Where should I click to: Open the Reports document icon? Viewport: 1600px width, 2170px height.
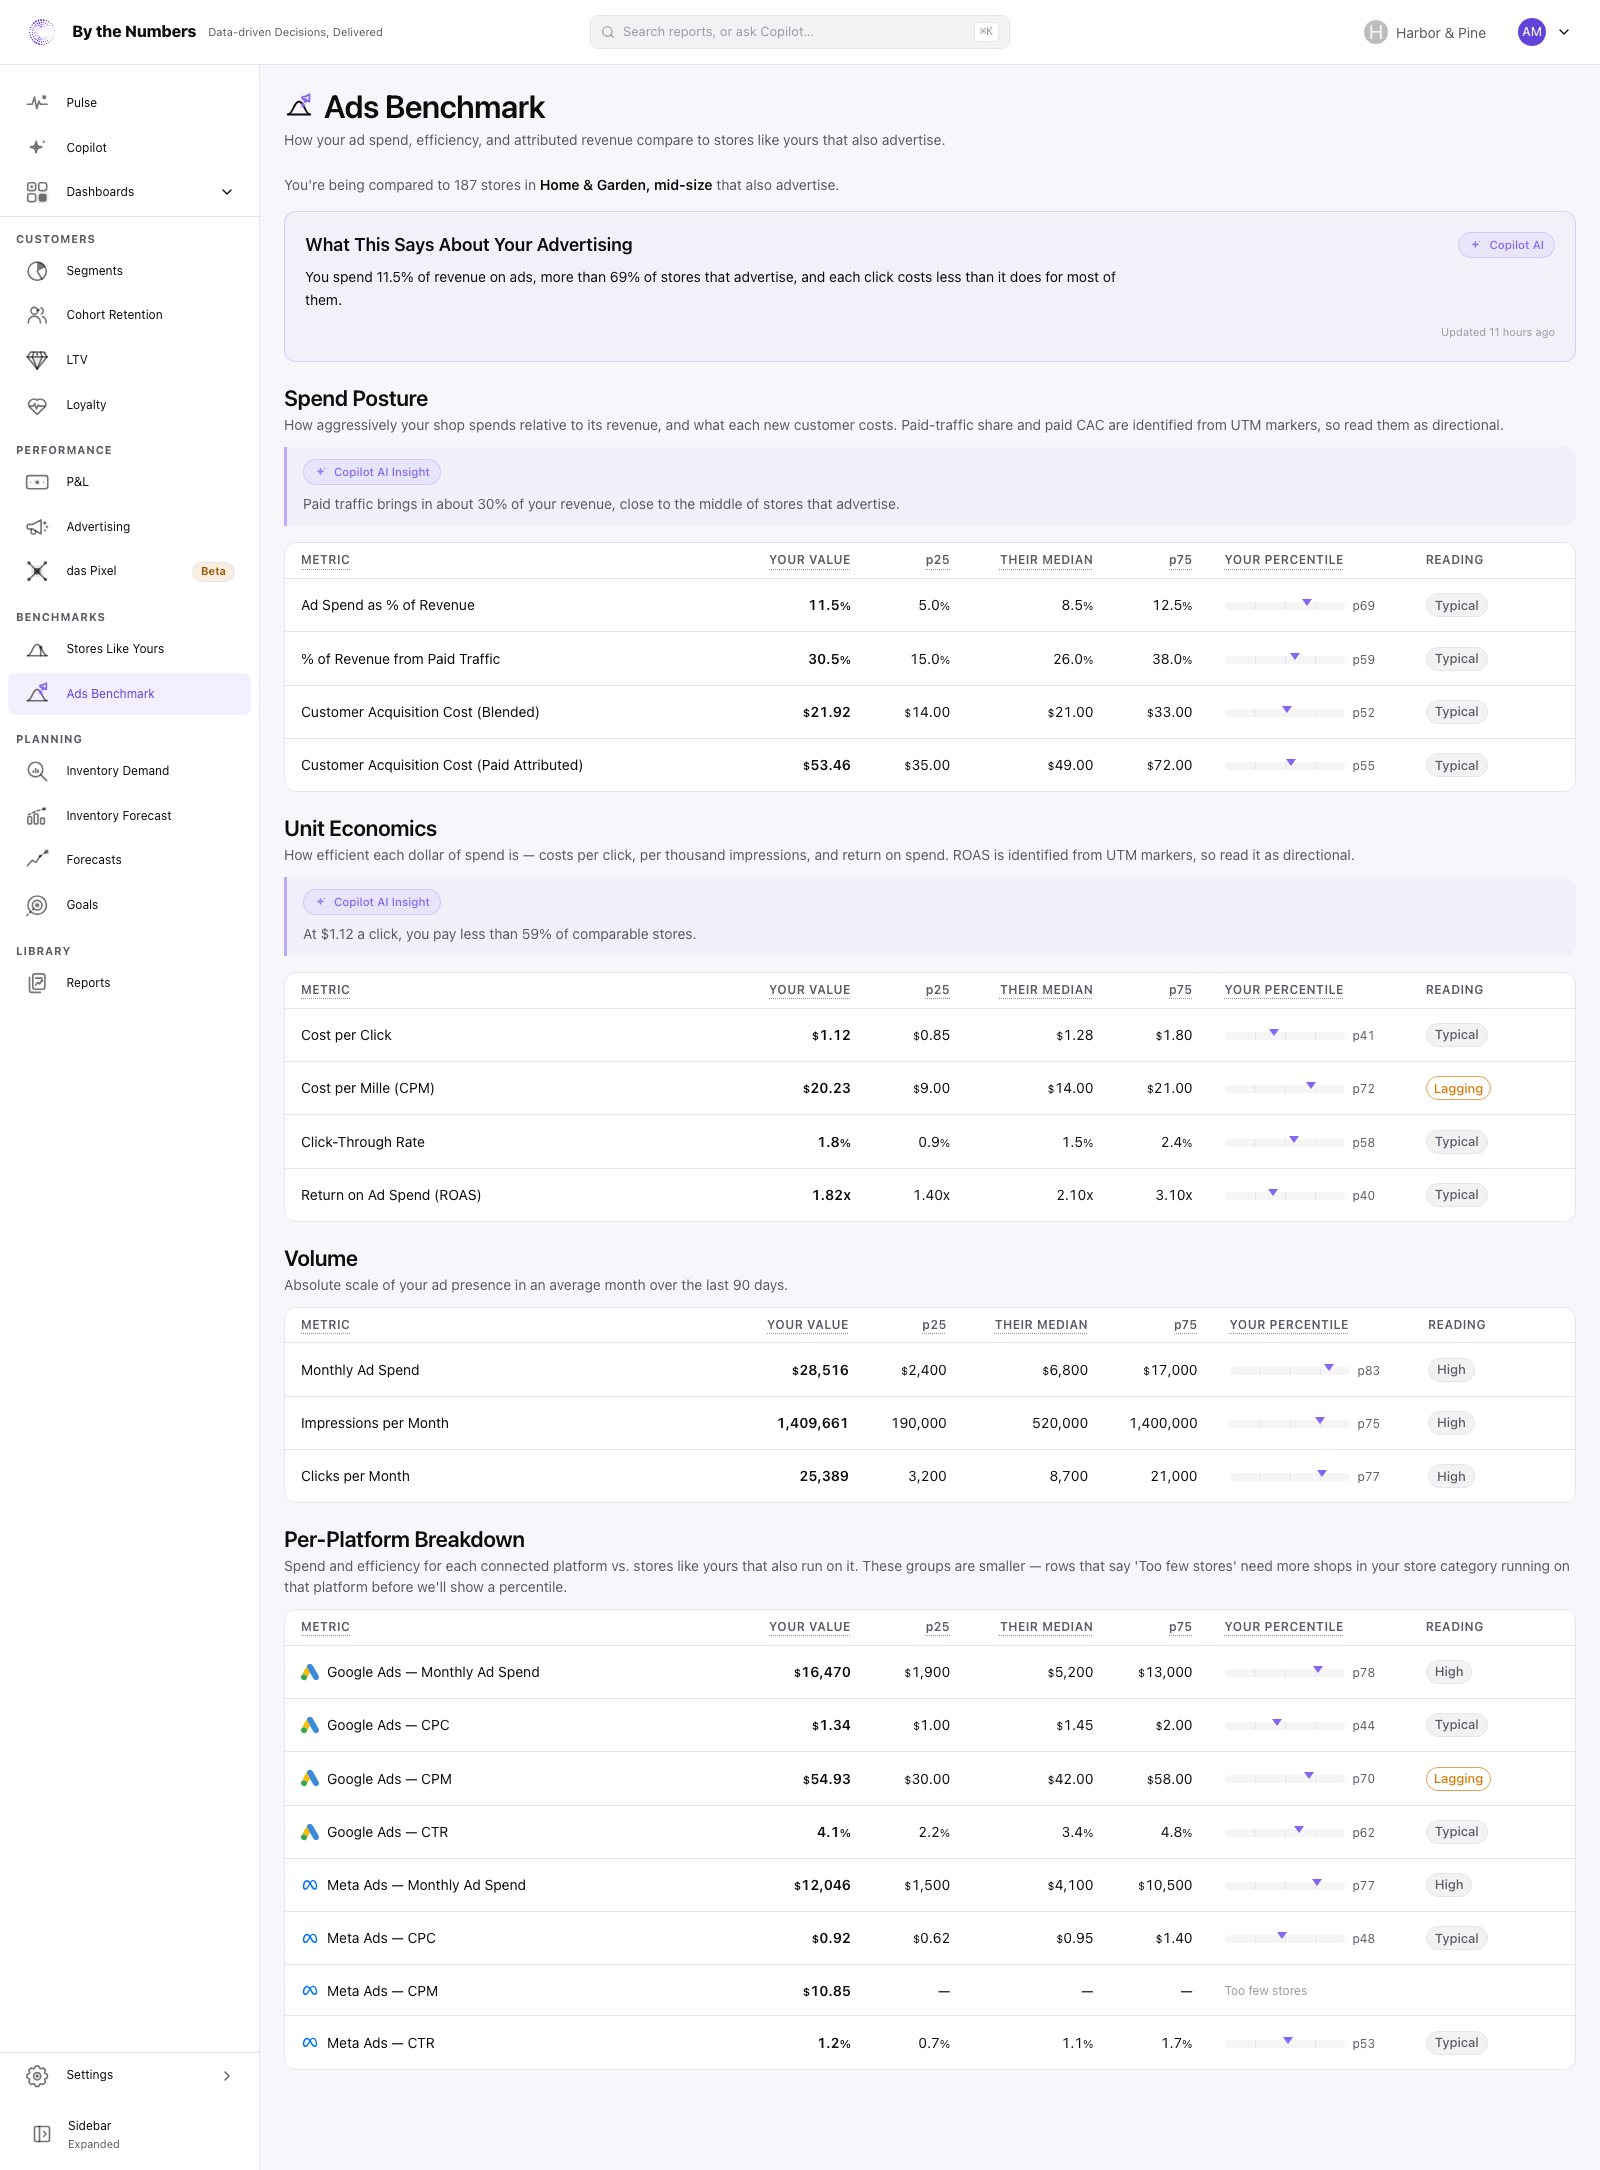[x=37, y=983]
